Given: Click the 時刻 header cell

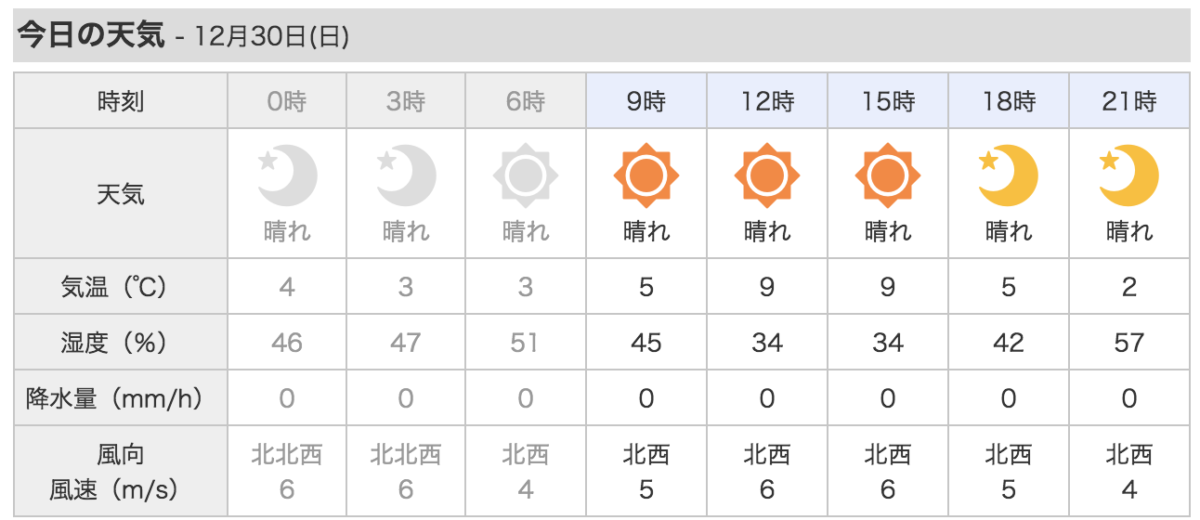Looking at the screenshot, I should 121,101.
